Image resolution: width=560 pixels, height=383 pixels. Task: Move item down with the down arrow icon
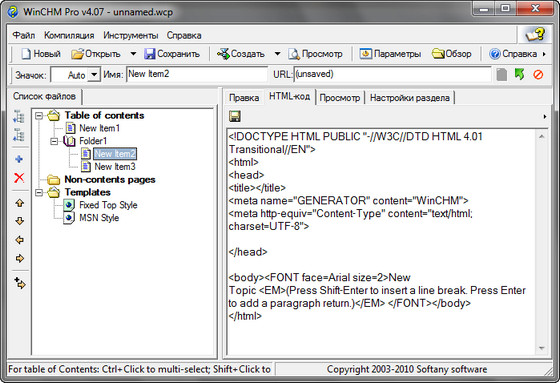click(x=20, y=221)
